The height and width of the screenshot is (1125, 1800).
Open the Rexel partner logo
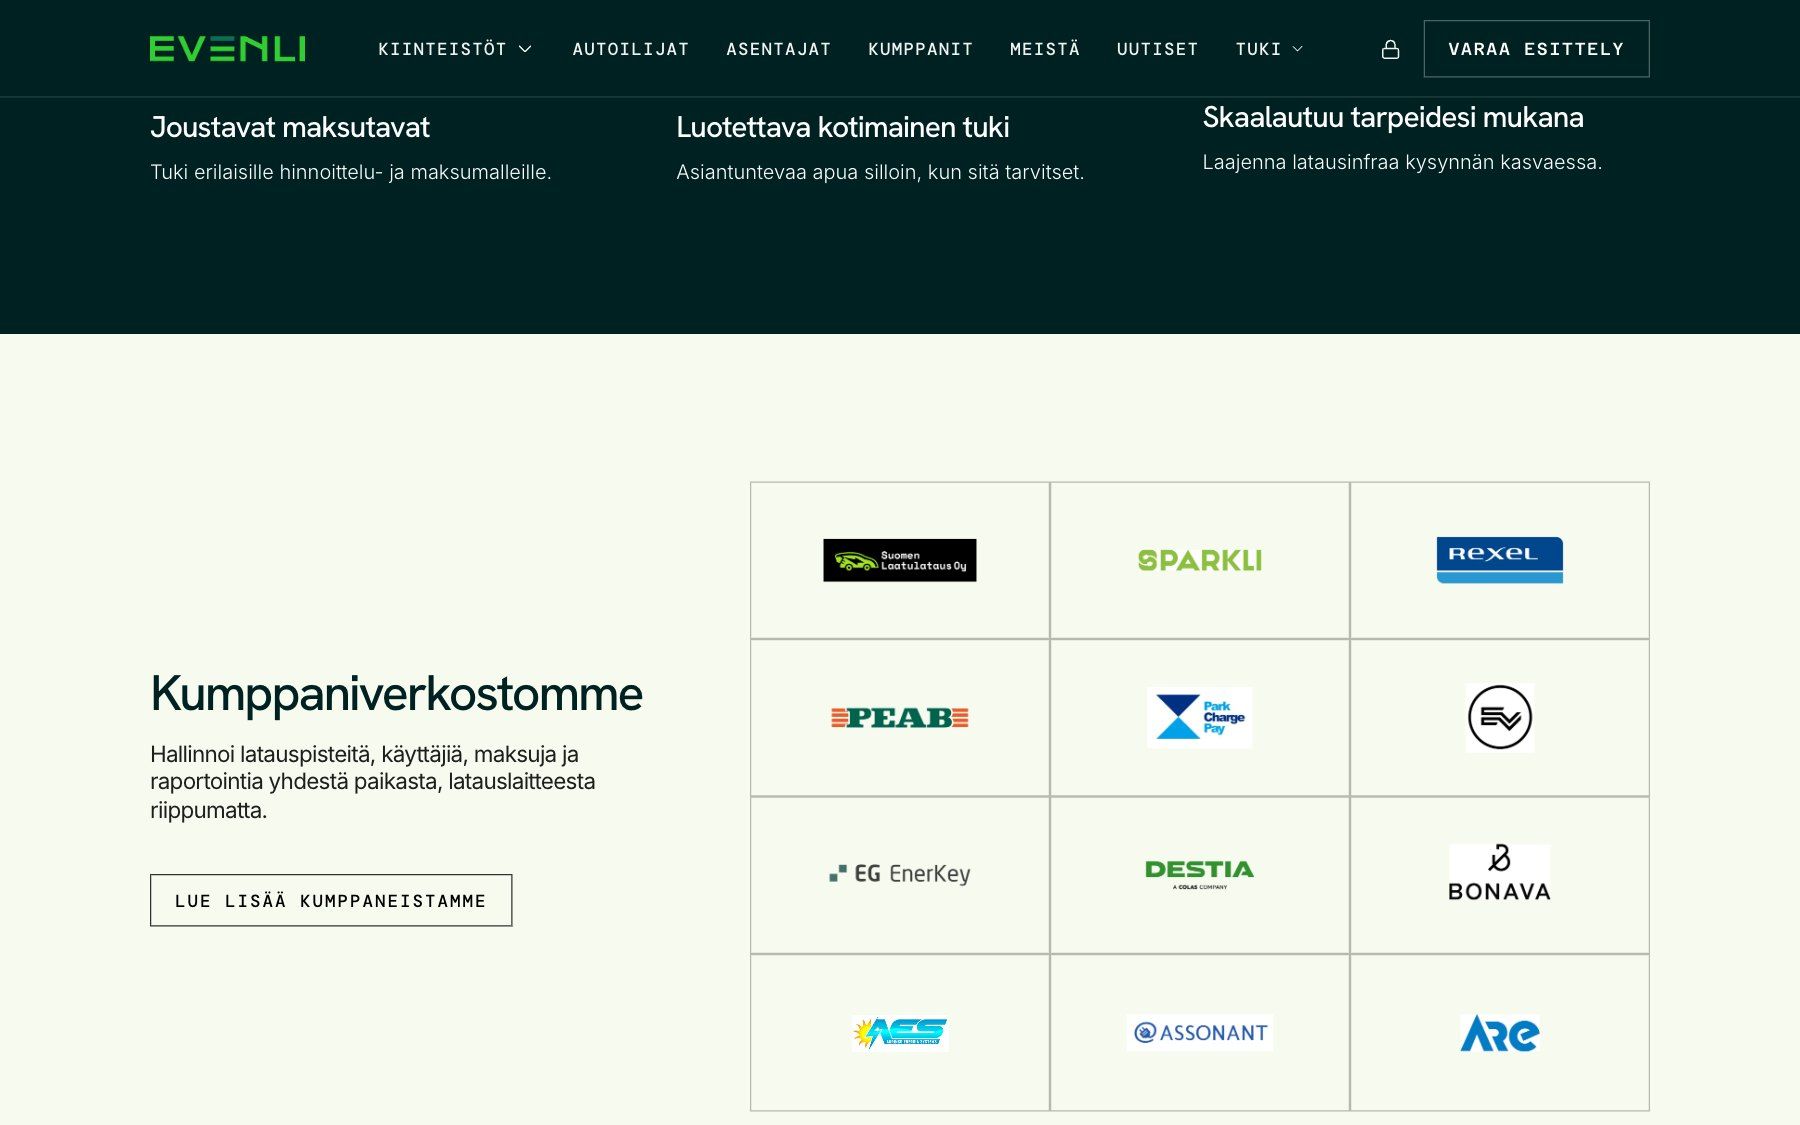point(1500,560)
